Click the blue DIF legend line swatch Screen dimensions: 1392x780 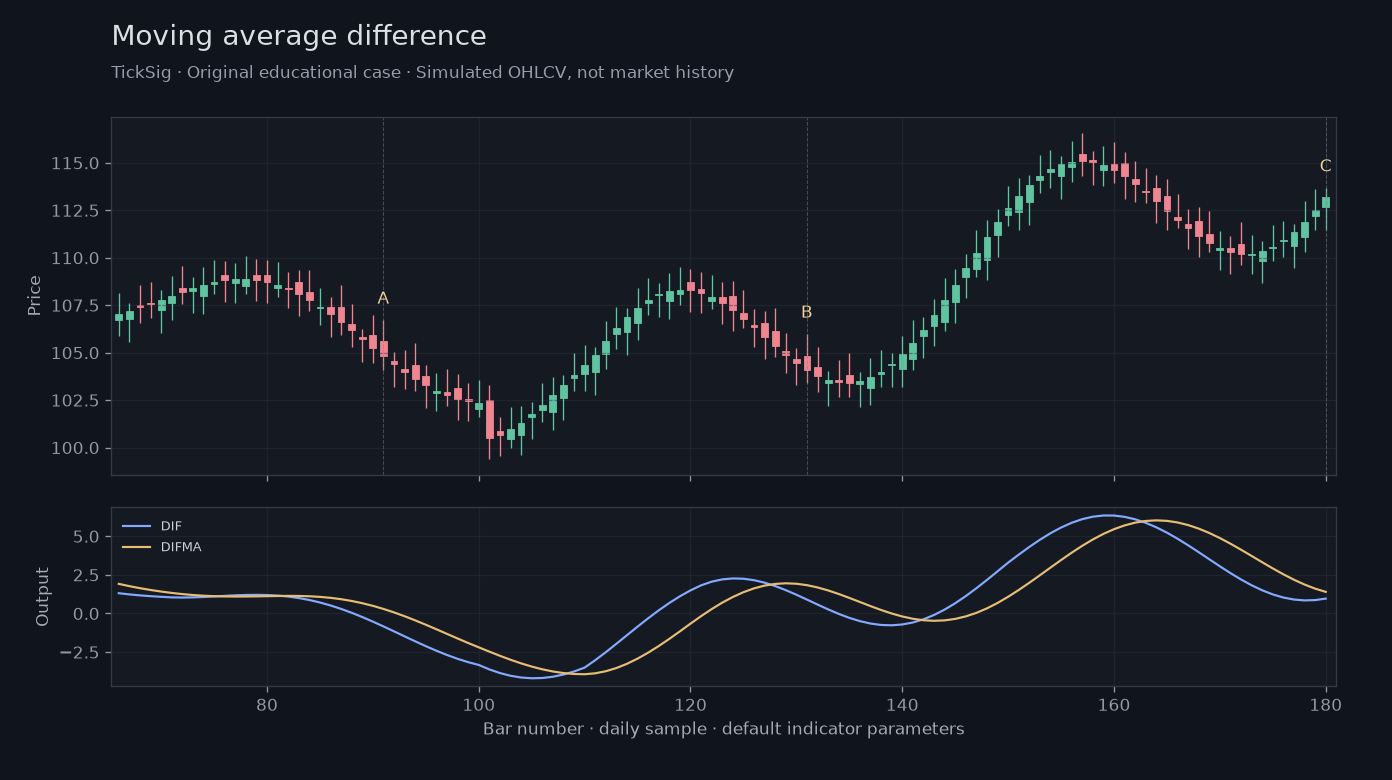pos(136,526)
